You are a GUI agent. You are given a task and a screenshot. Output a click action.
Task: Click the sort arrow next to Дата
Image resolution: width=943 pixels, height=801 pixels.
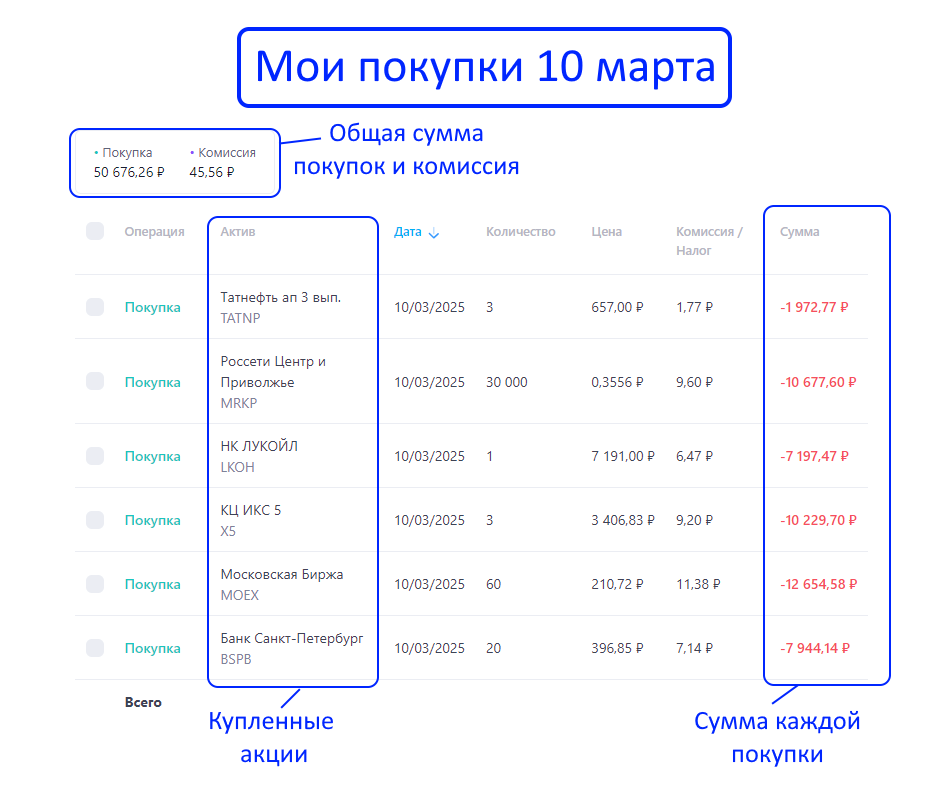(x=434, y=233)
